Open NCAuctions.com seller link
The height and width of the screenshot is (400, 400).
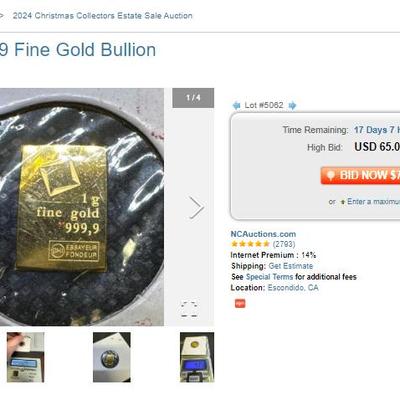pyautogui.click(x=263, y=234)
